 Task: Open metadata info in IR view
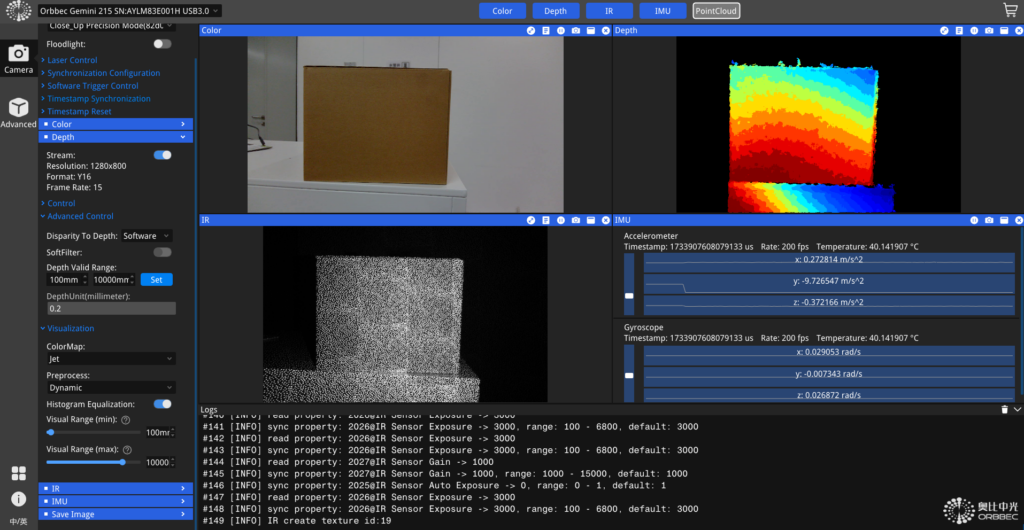coord(546,221)
